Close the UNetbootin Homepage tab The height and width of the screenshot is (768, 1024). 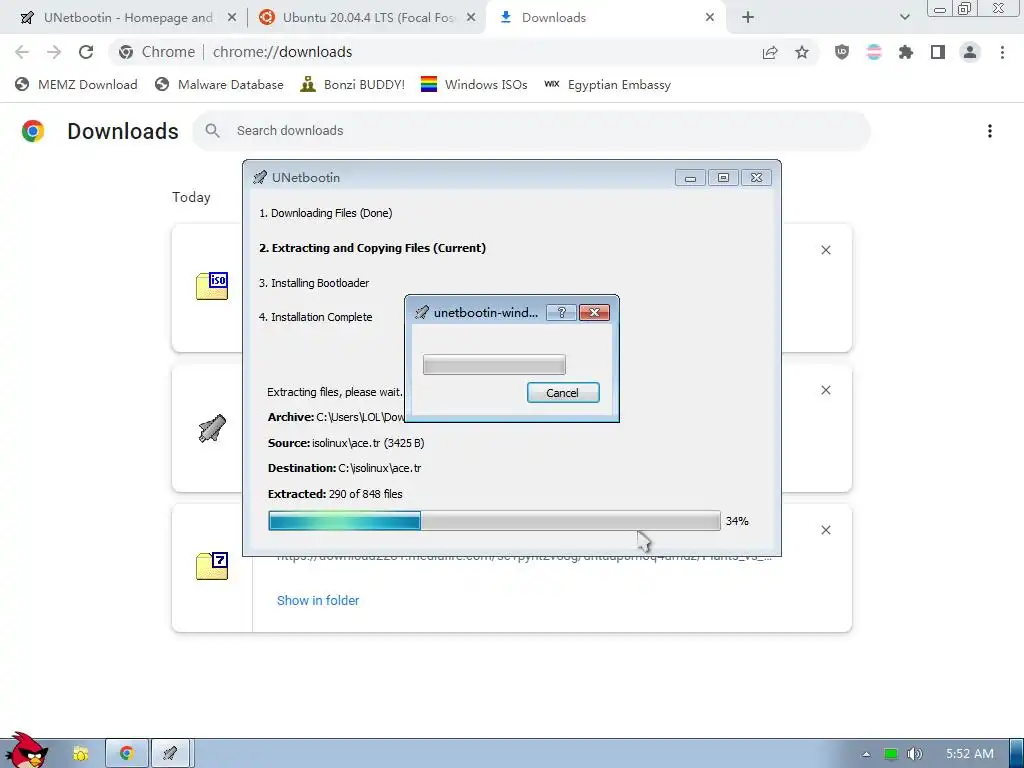(x=232, y=18)
